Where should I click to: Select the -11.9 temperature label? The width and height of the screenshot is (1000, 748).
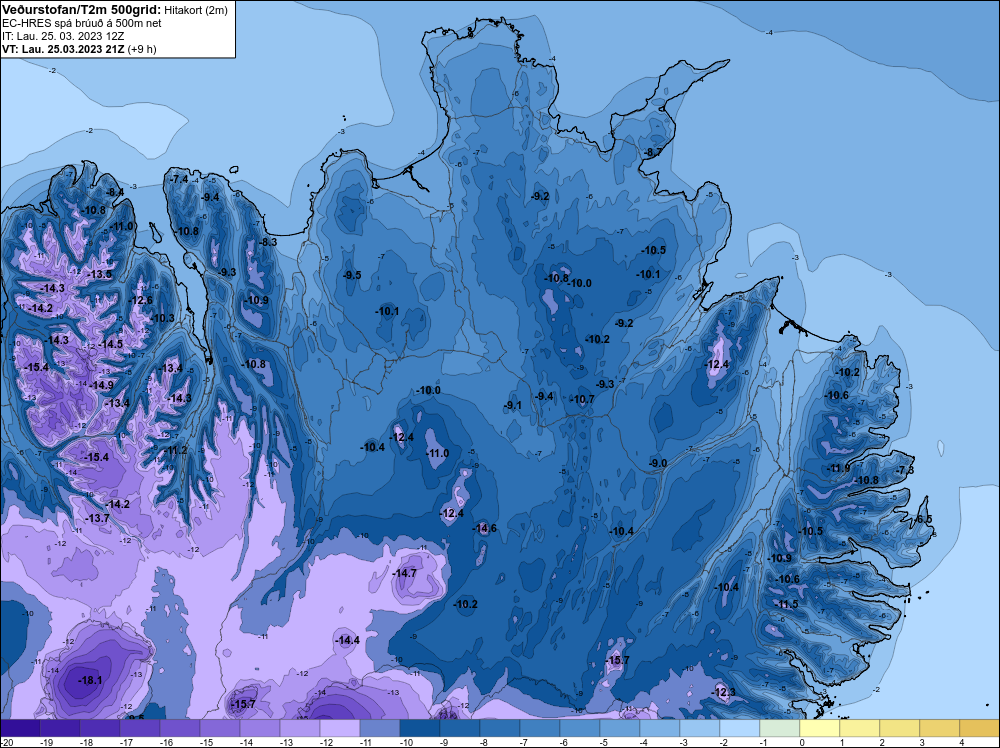837,469
